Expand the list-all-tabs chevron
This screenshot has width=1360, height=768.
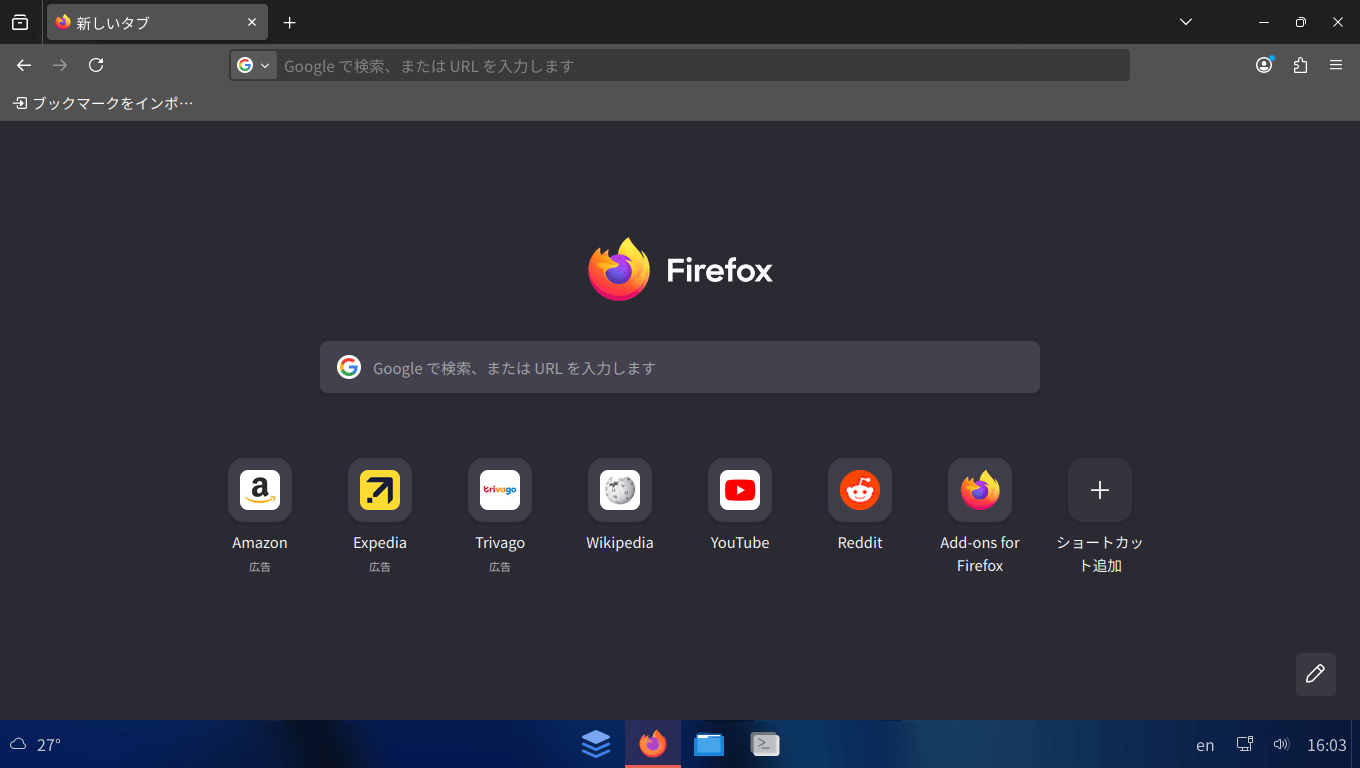tap(1186, 22)
